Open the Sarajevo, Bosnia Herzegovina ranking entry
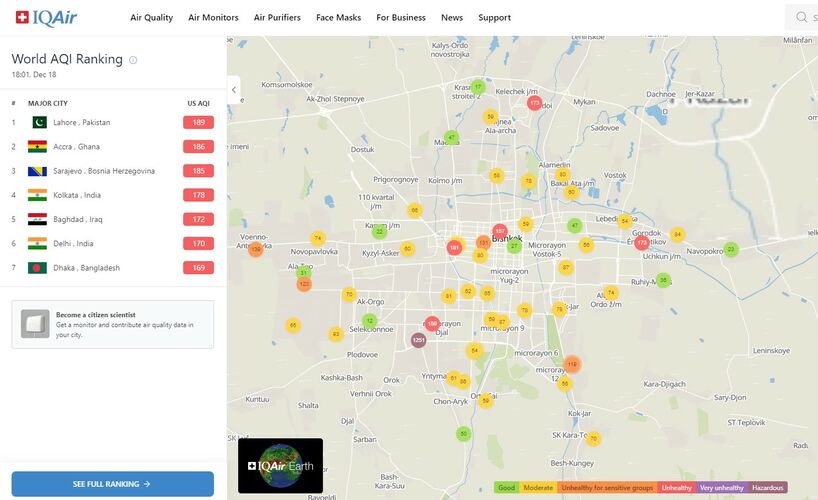 (104, 171)
